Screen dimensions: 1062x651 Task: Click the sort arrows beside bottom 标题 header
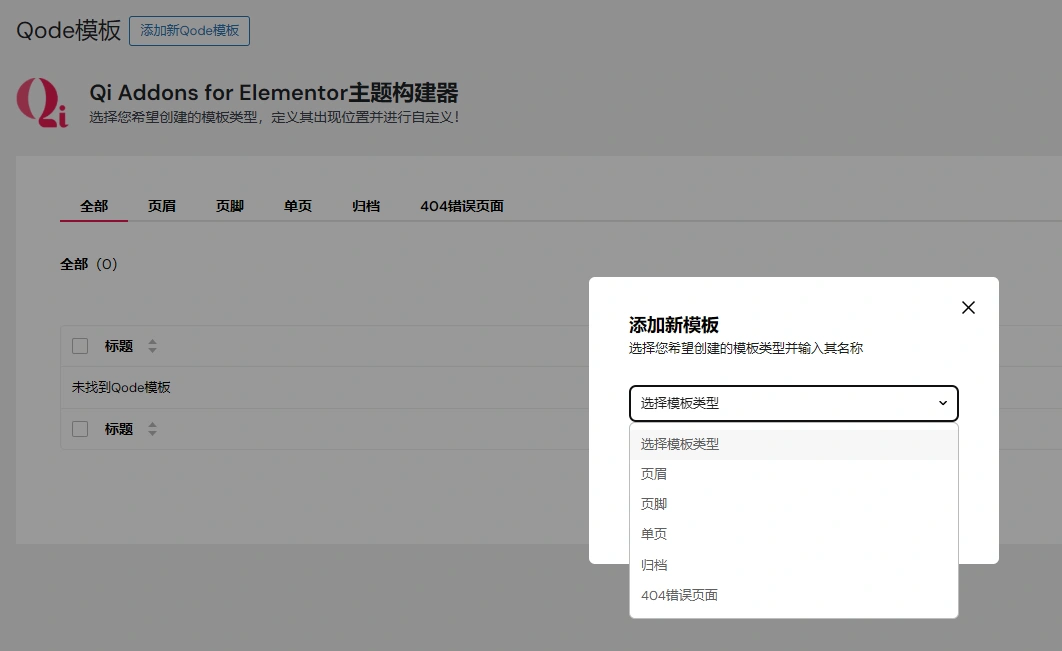pos(151,428)
